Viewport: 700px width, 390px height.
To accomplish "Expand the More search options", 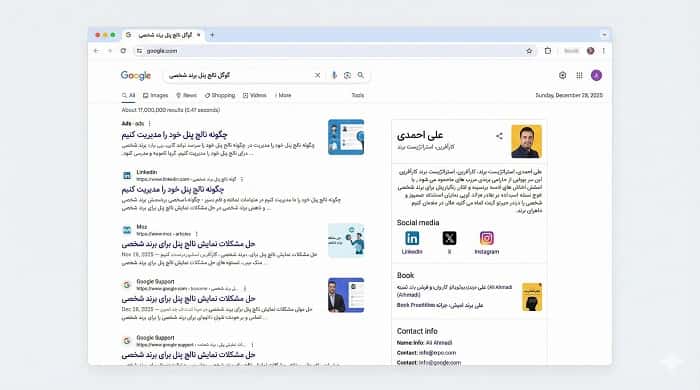I will 283,95.
